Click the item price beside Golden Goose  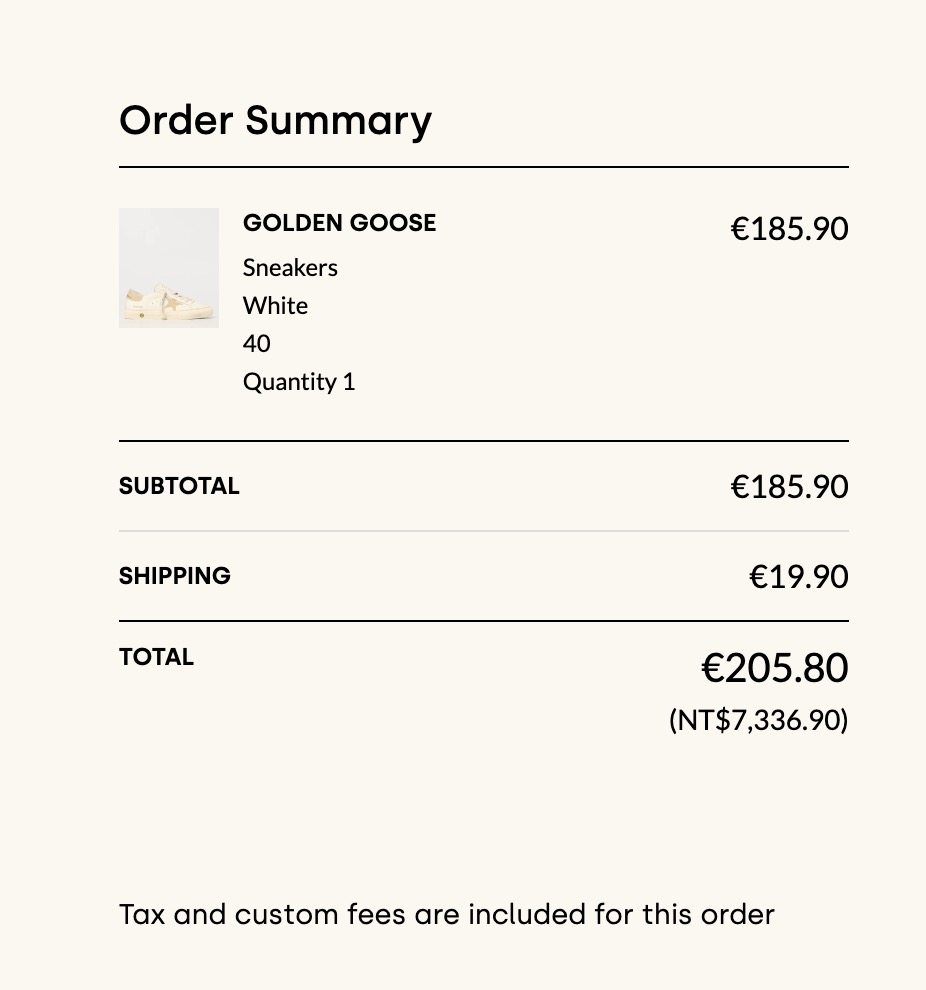point(789,229)
